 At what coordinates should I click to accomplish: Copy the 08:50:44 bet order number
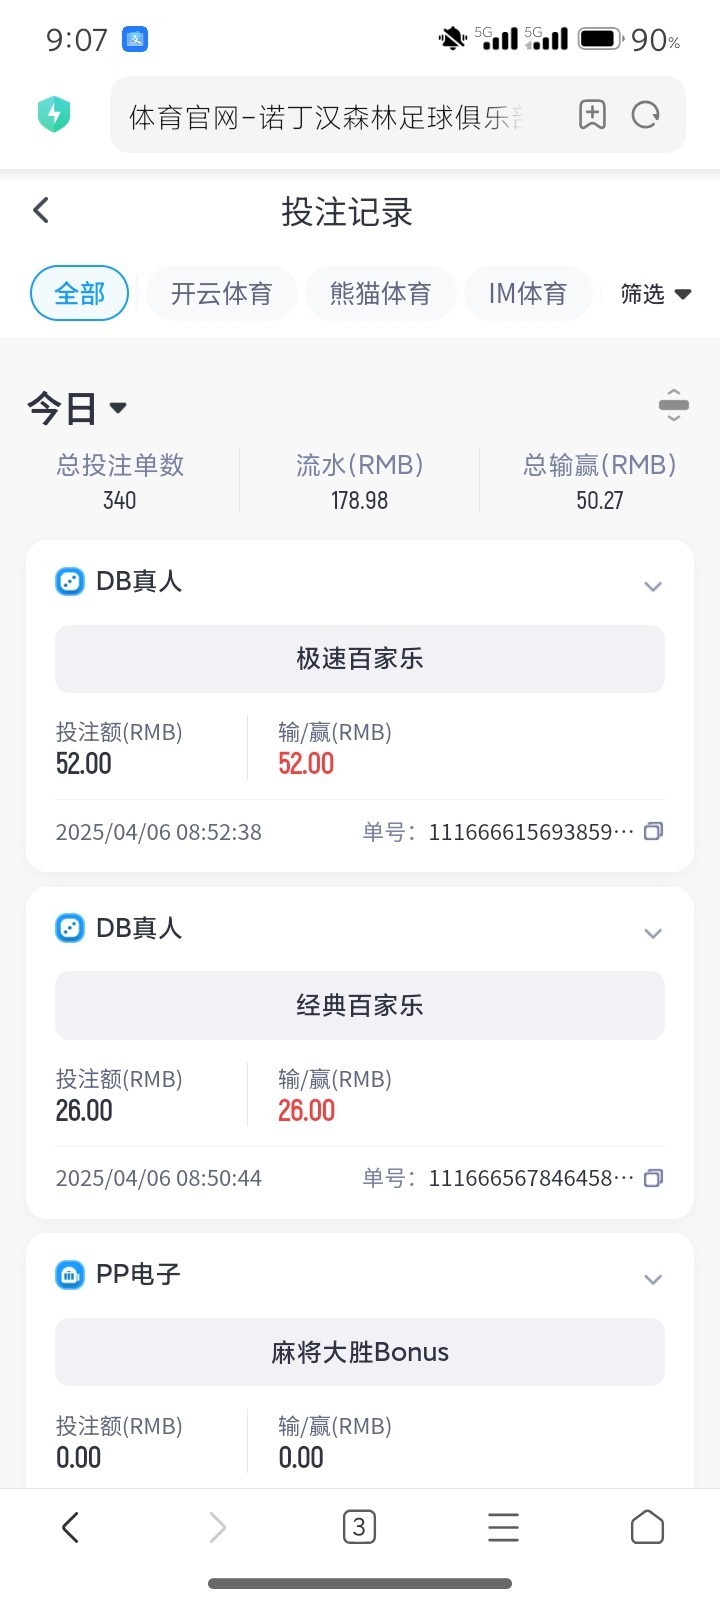click(653, 1178)
